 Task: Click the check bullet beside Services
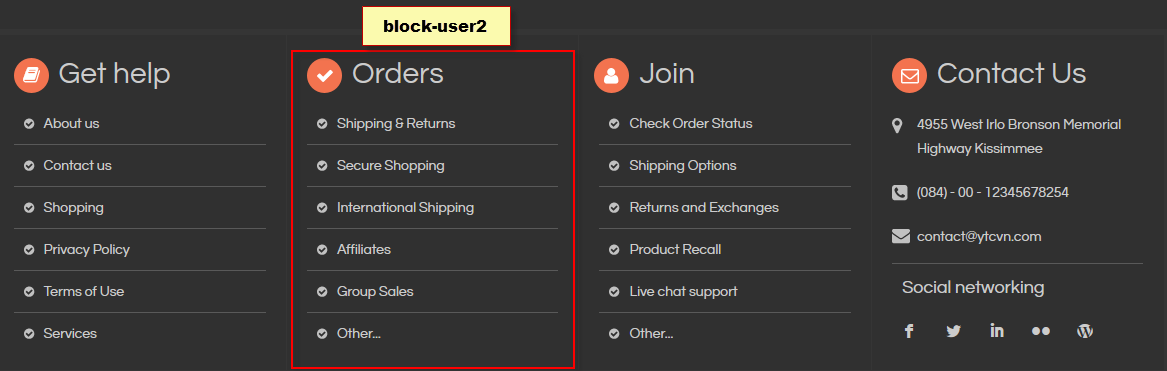pyautogui.click(x=29, y=334)
